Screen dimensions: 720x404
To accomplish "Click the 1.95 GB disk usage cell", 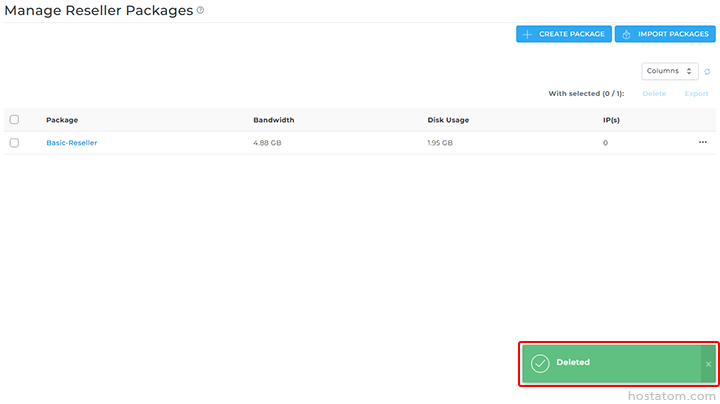I will (x=440, y=143).
